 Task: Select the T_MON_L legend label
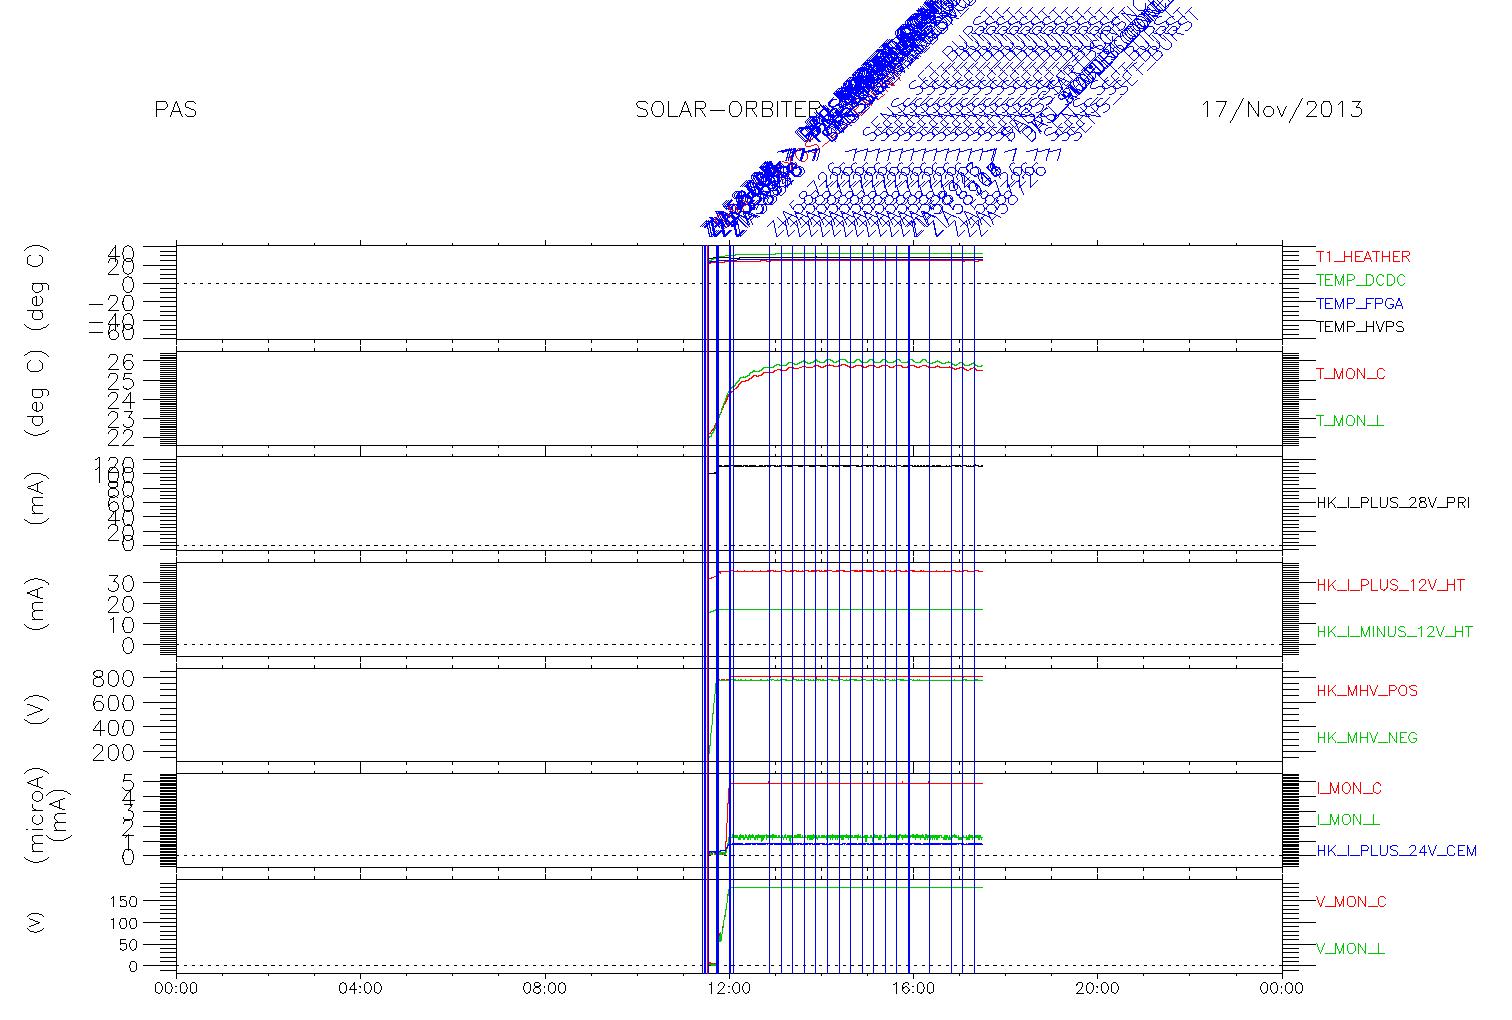[x=1350, y=421]
